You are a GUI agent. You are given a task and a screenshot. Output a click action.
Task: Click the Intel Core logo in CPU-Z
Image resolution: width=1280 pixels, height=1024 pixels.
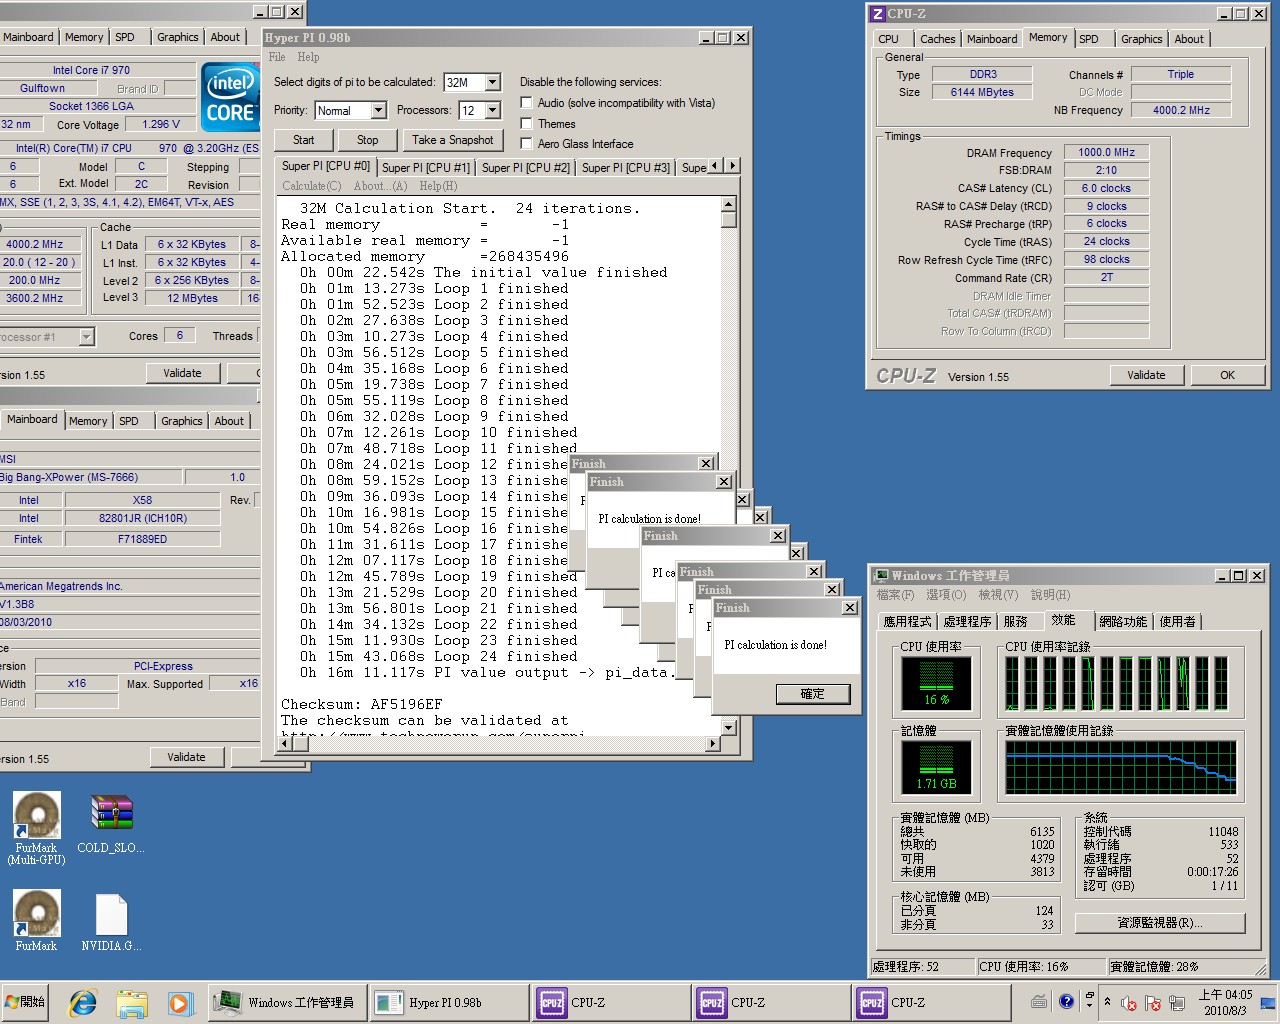tap(230, 96)
